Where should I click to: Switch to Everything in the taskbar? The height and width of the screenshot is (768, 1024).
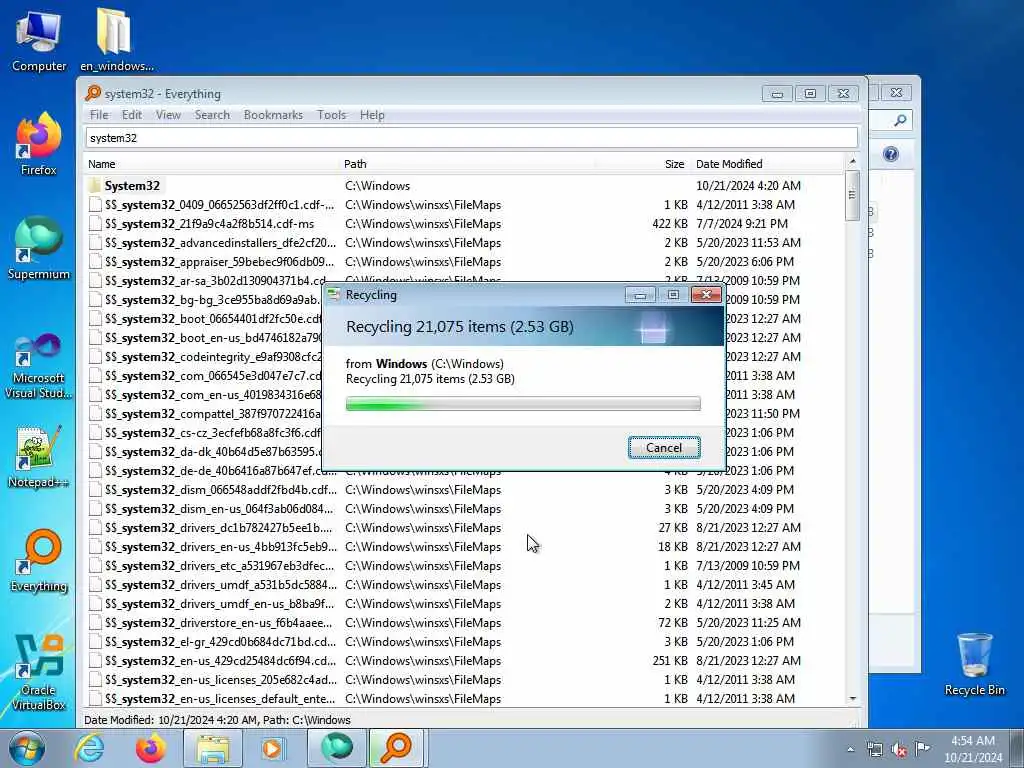tap(397, 748)
